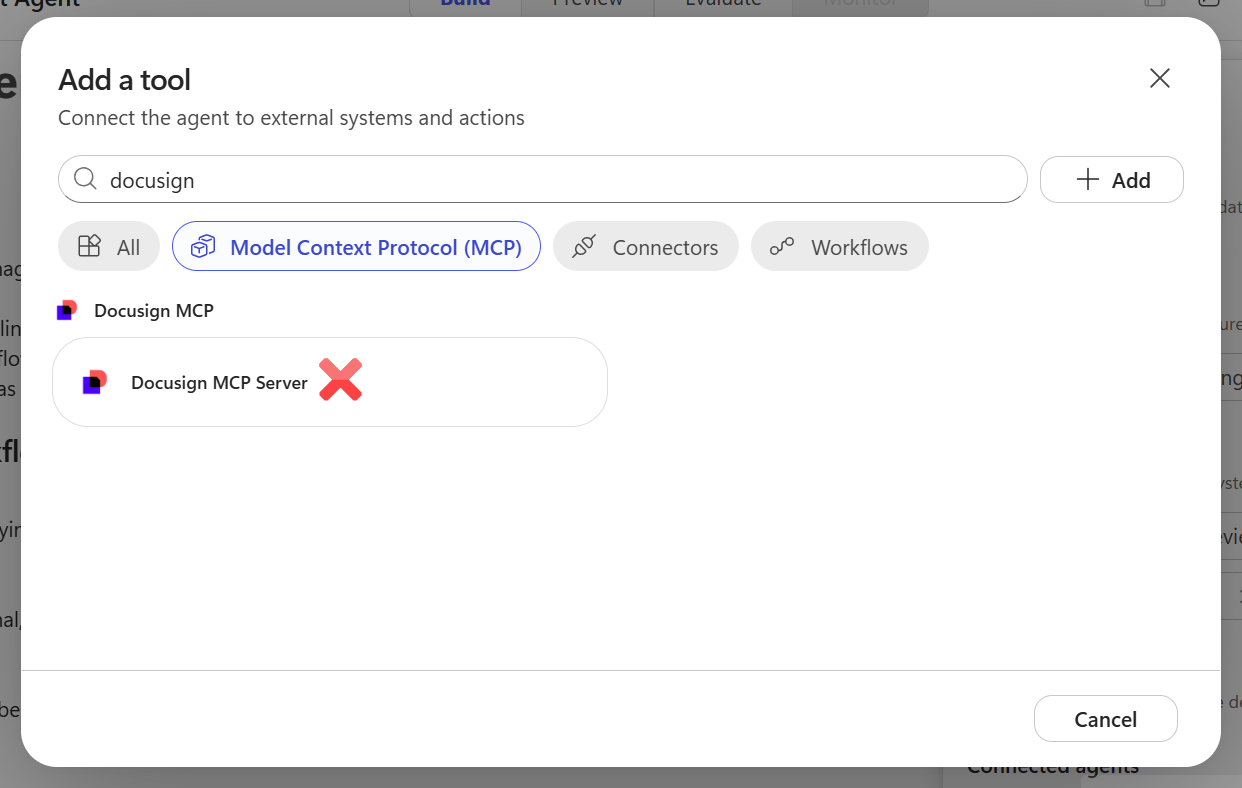Select the Model Context Protocol (MCP) filter

(356, 246)
